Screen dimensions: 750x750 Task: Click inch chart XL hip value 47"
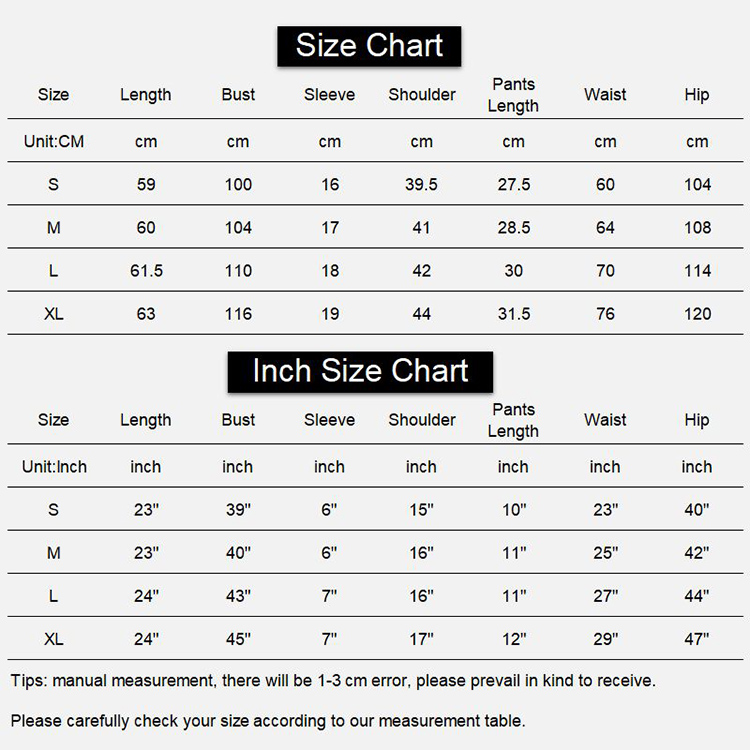[697, 639]
